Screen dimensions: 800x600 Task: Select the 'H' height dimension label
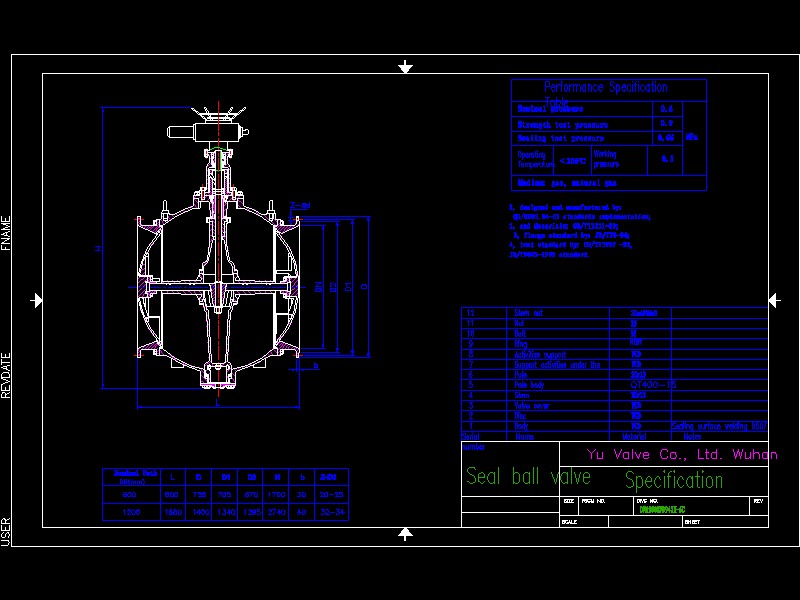[98, 248]
